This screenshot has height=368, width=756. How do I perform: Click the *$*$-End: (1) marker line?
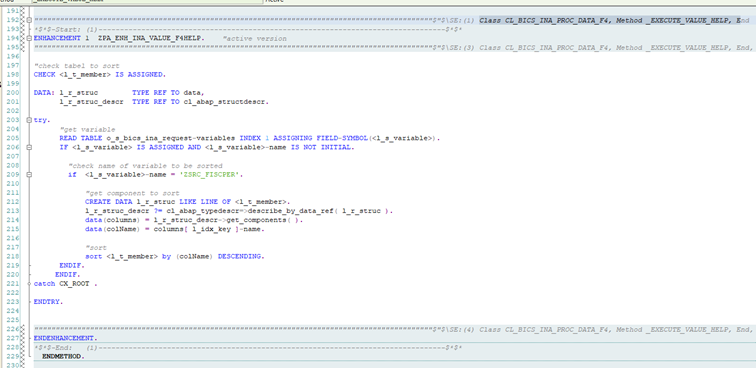(x=248, y=347)
